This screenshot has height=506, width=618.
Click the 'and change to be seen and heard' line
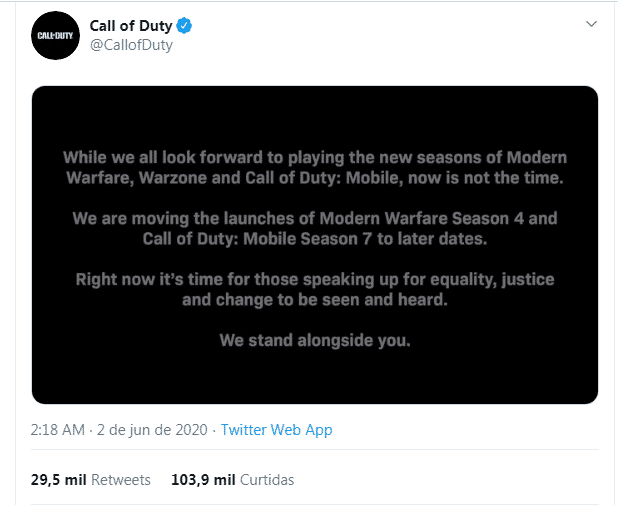[x=315, y=299]
